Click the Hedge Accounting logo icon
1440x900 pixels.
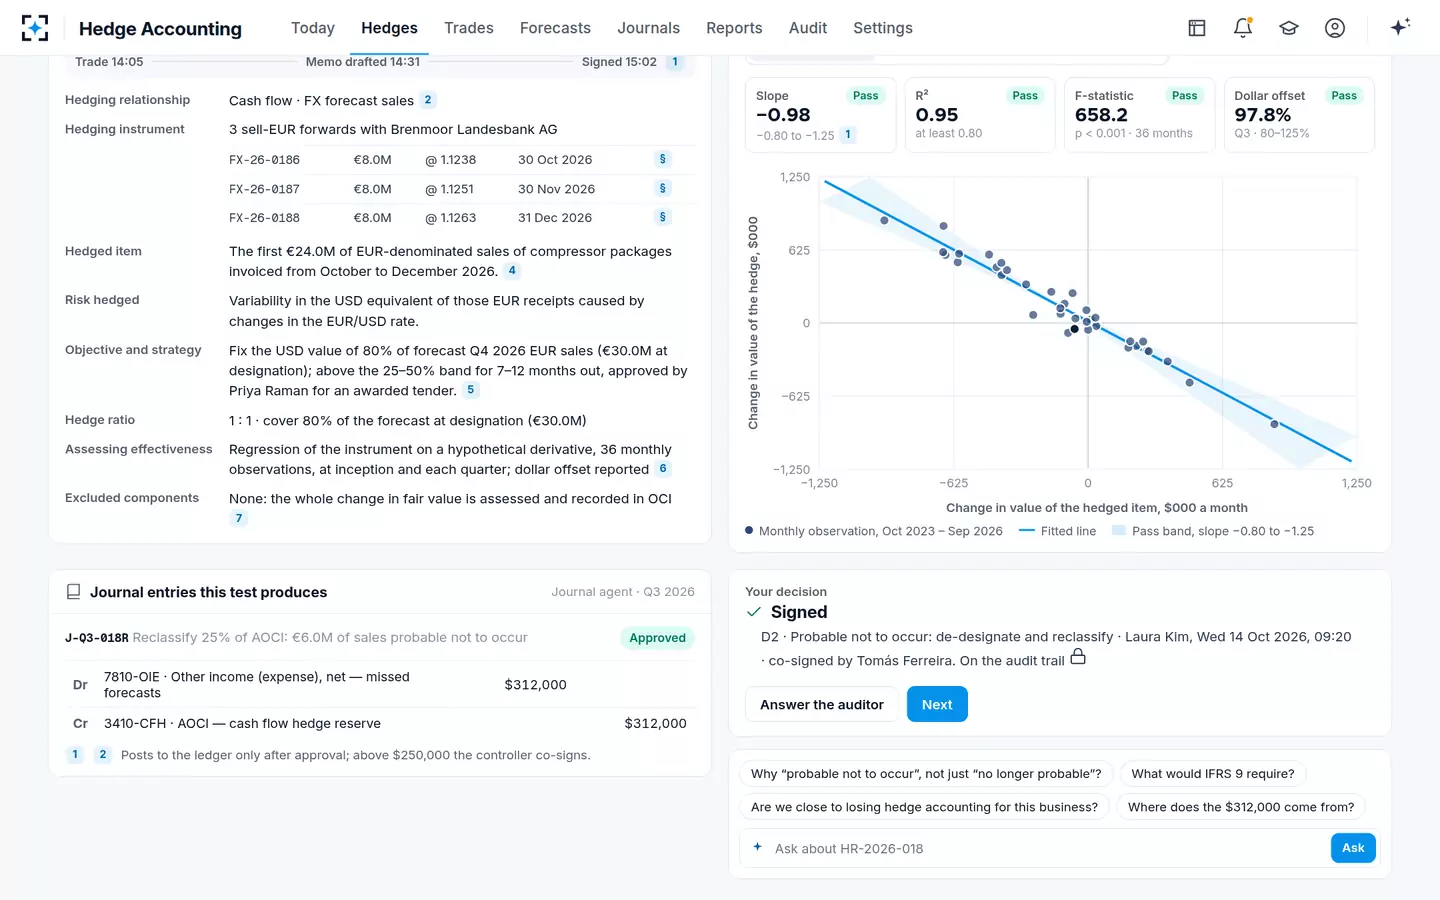point(35,28)
